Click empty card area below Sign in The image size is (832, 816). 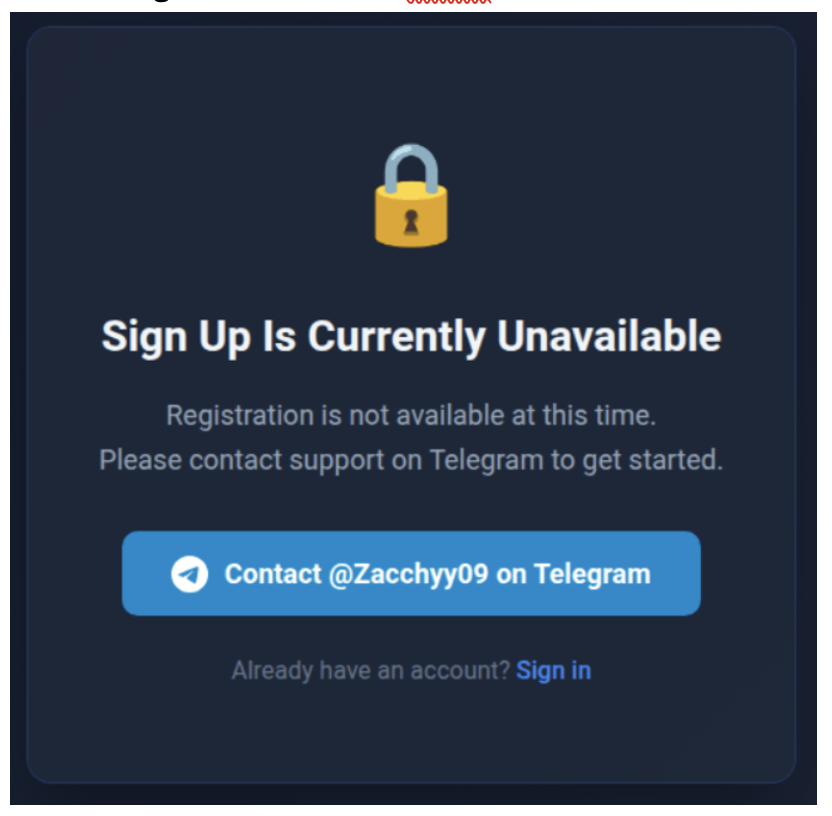coord(411,732)
